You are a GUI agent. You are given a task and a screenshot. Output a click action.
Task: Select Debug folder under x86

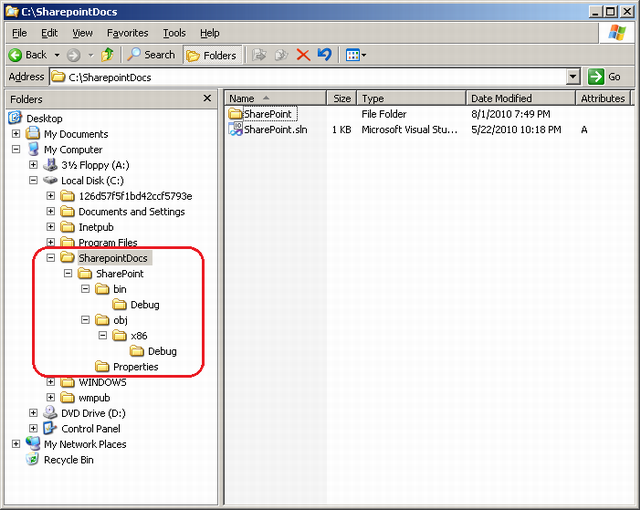162,351
